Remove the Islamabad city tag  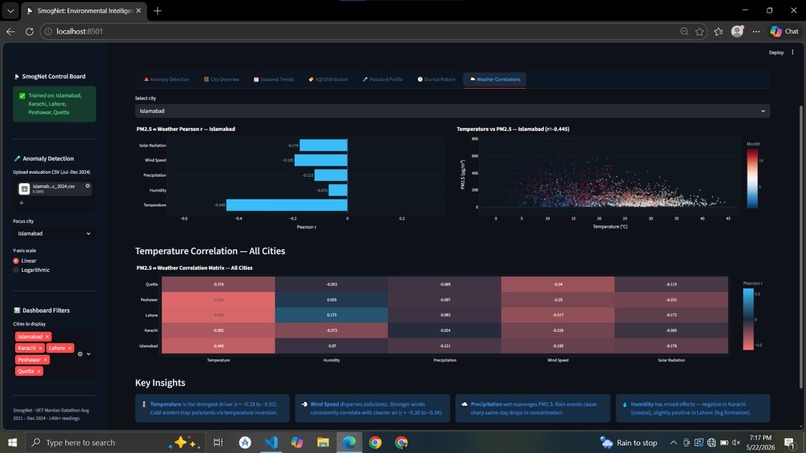coord(47,337)
